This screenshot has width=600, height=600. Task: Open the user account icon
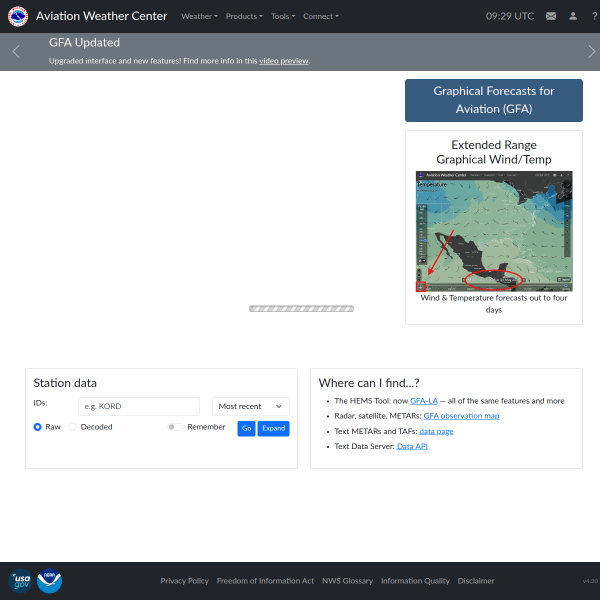pyautogui.click(x=573, y=16)
